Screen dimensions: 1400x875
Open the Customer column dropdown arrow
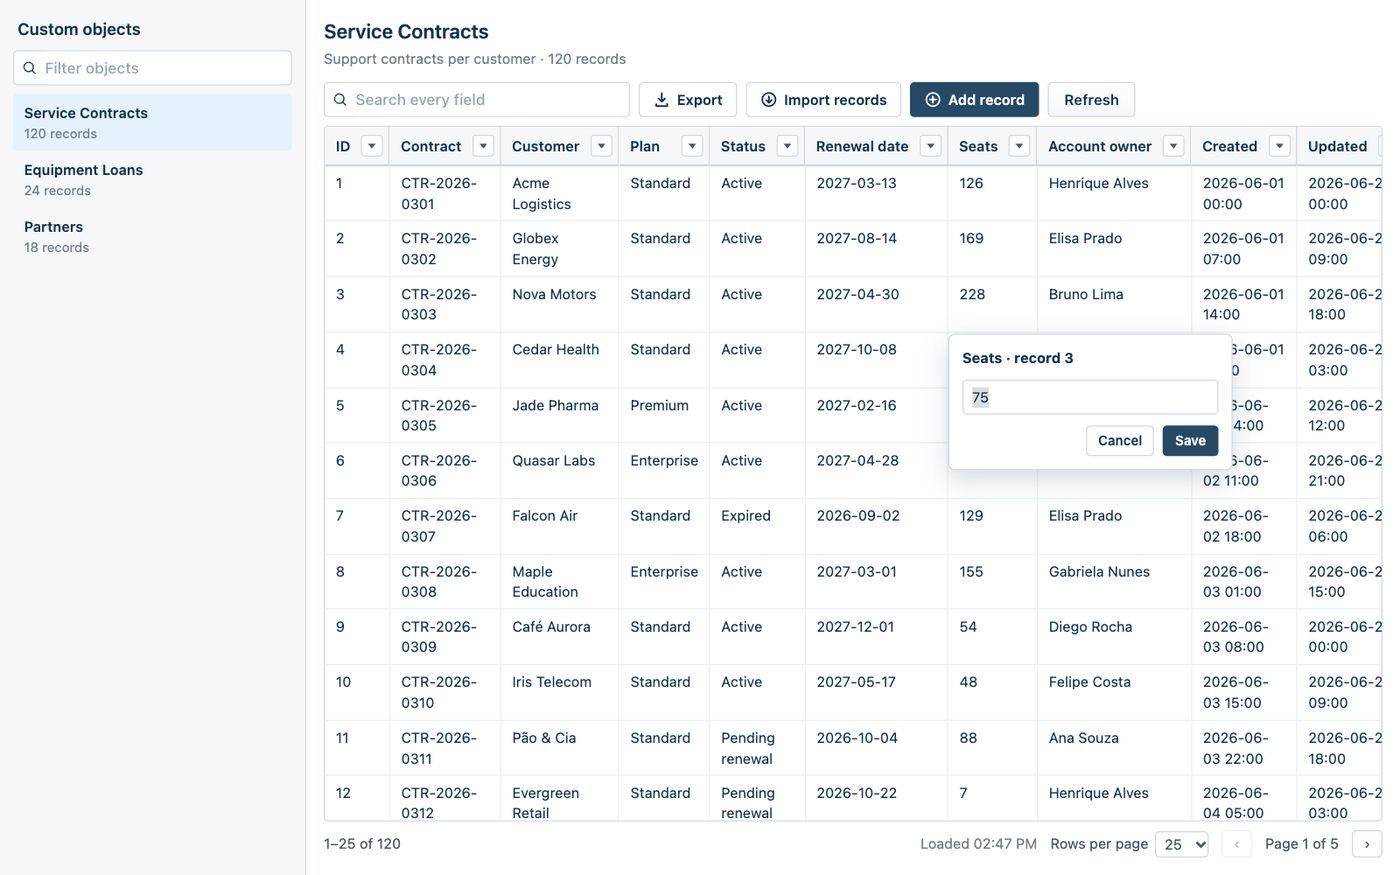point(602,146)
